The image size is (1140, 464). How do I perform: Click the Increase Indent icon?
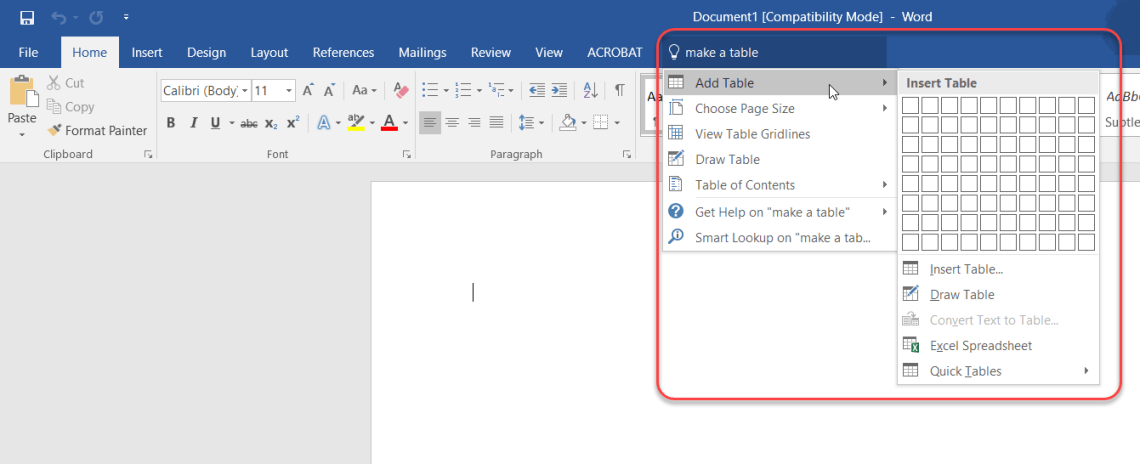(x=559, y=91)
